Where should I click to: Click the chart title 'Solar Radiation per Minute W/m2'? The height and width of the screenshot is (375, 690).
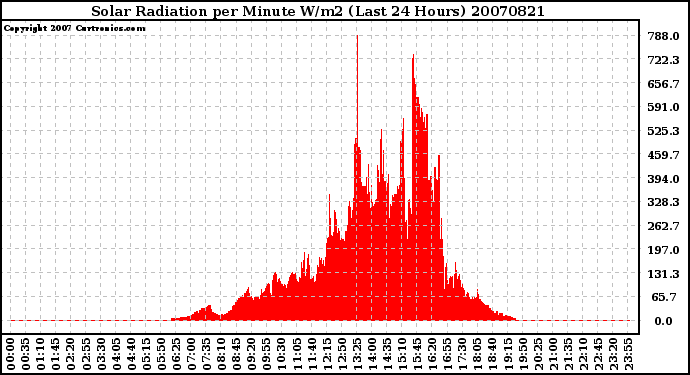(217, 11)
